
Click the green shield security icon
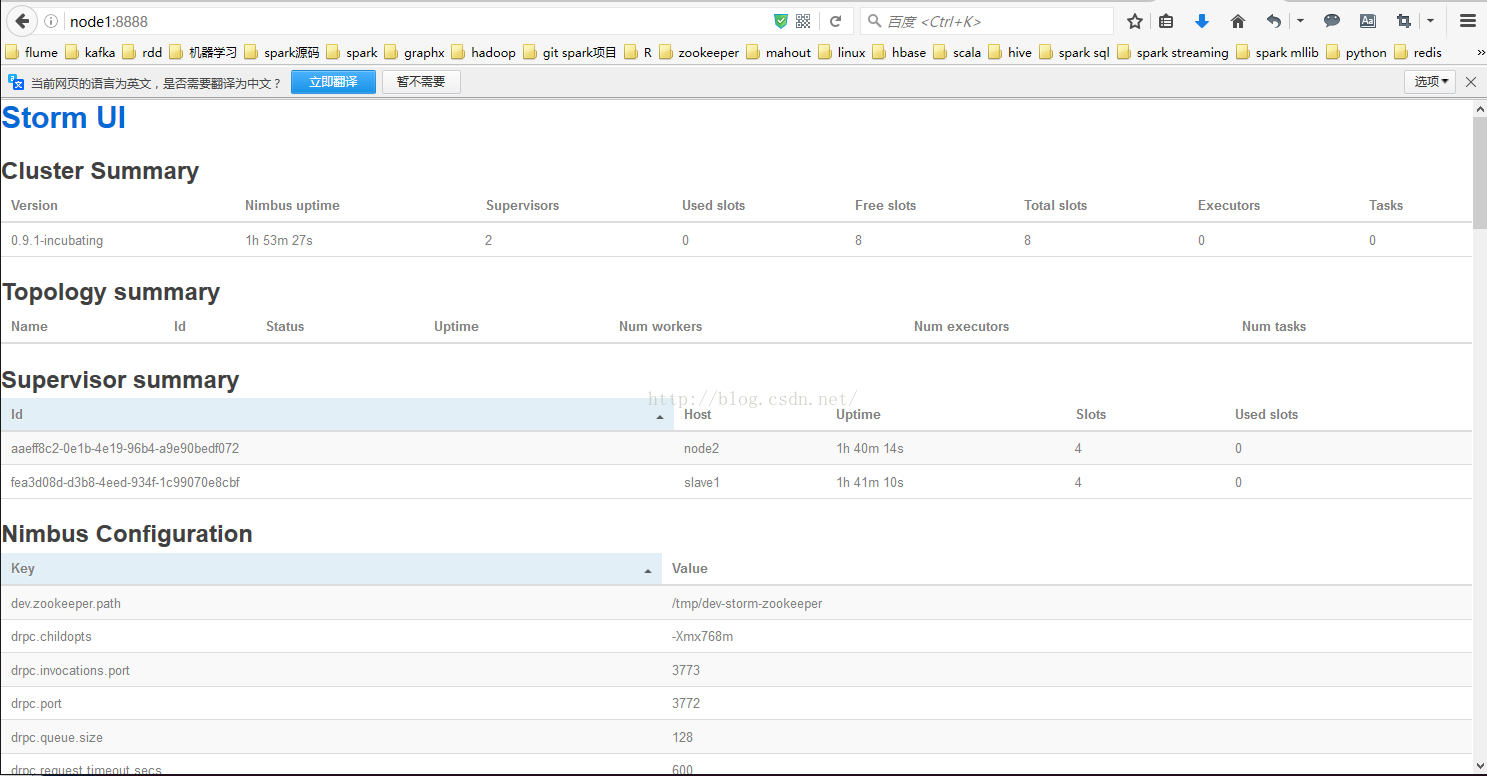click(781, 21)
